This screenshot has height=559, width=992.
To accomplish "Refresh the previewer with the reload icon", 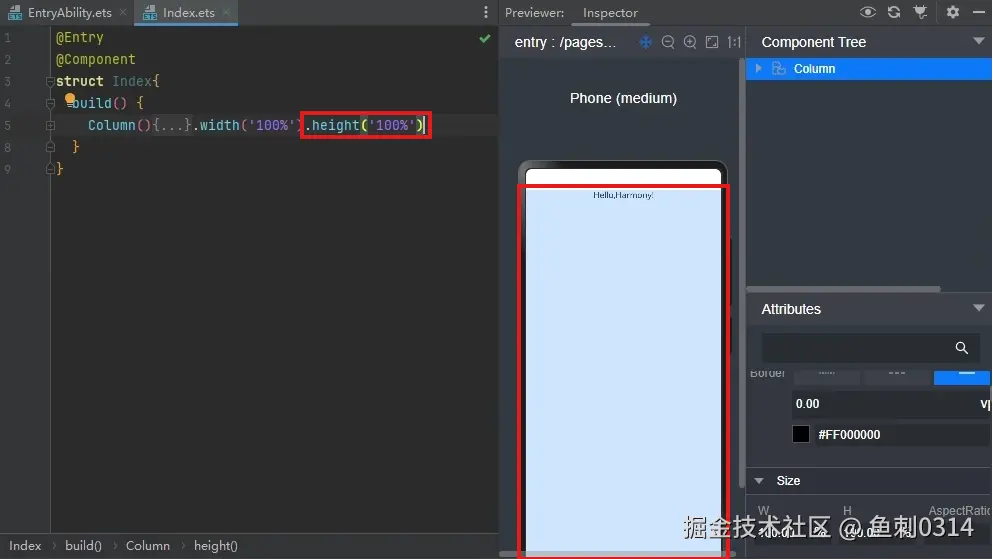I will point(893,12).
